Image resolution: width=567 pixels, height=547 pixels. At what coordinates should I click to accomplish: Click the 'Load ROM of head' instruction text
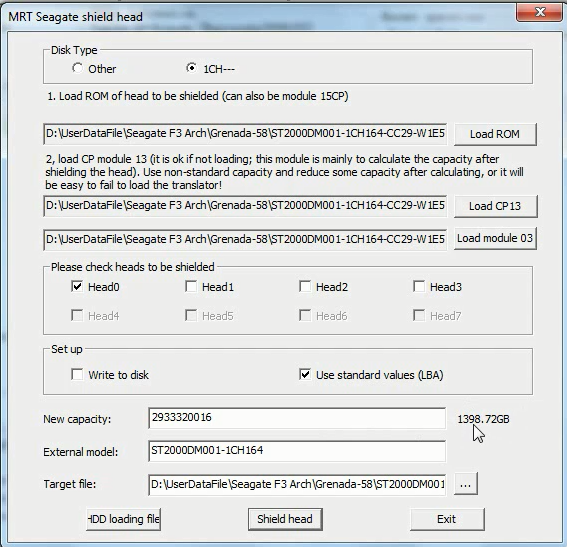click(x=198, y=96)
